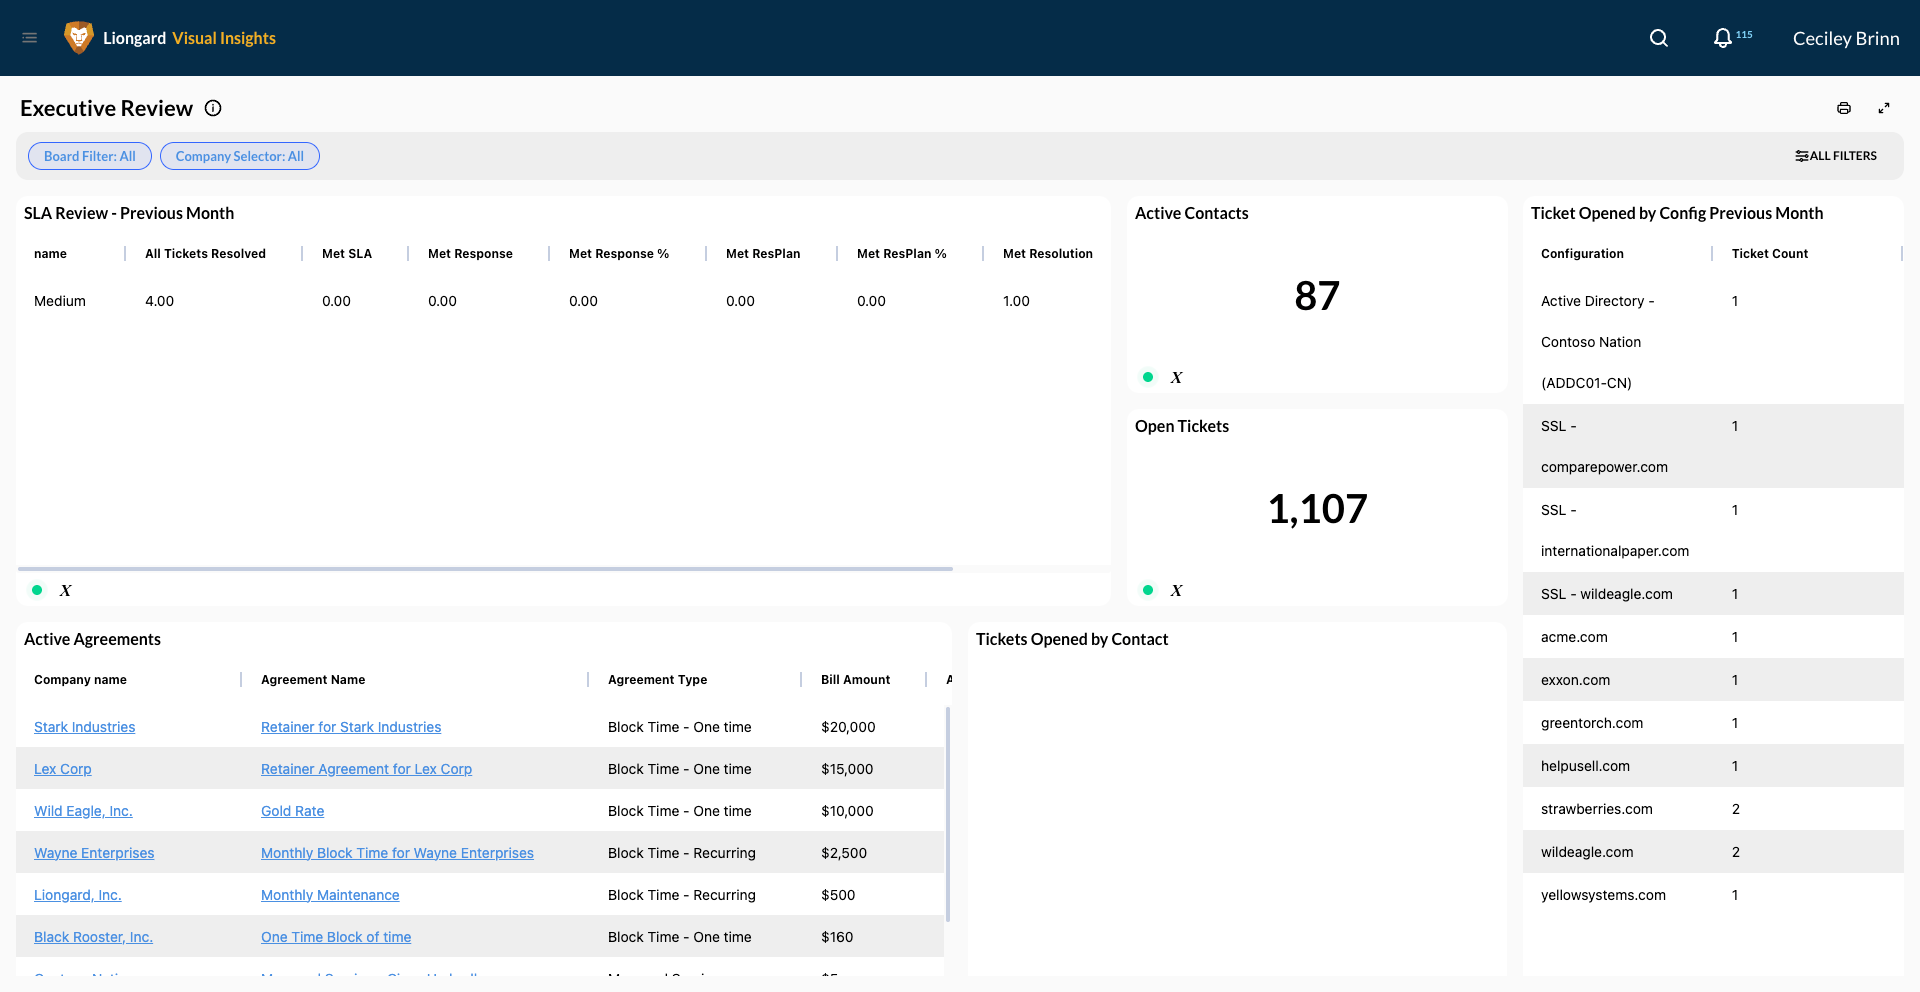Expand dashboard to fullscreen
The width and height of the screenshot is (1920, 992).
[1884, 108]
